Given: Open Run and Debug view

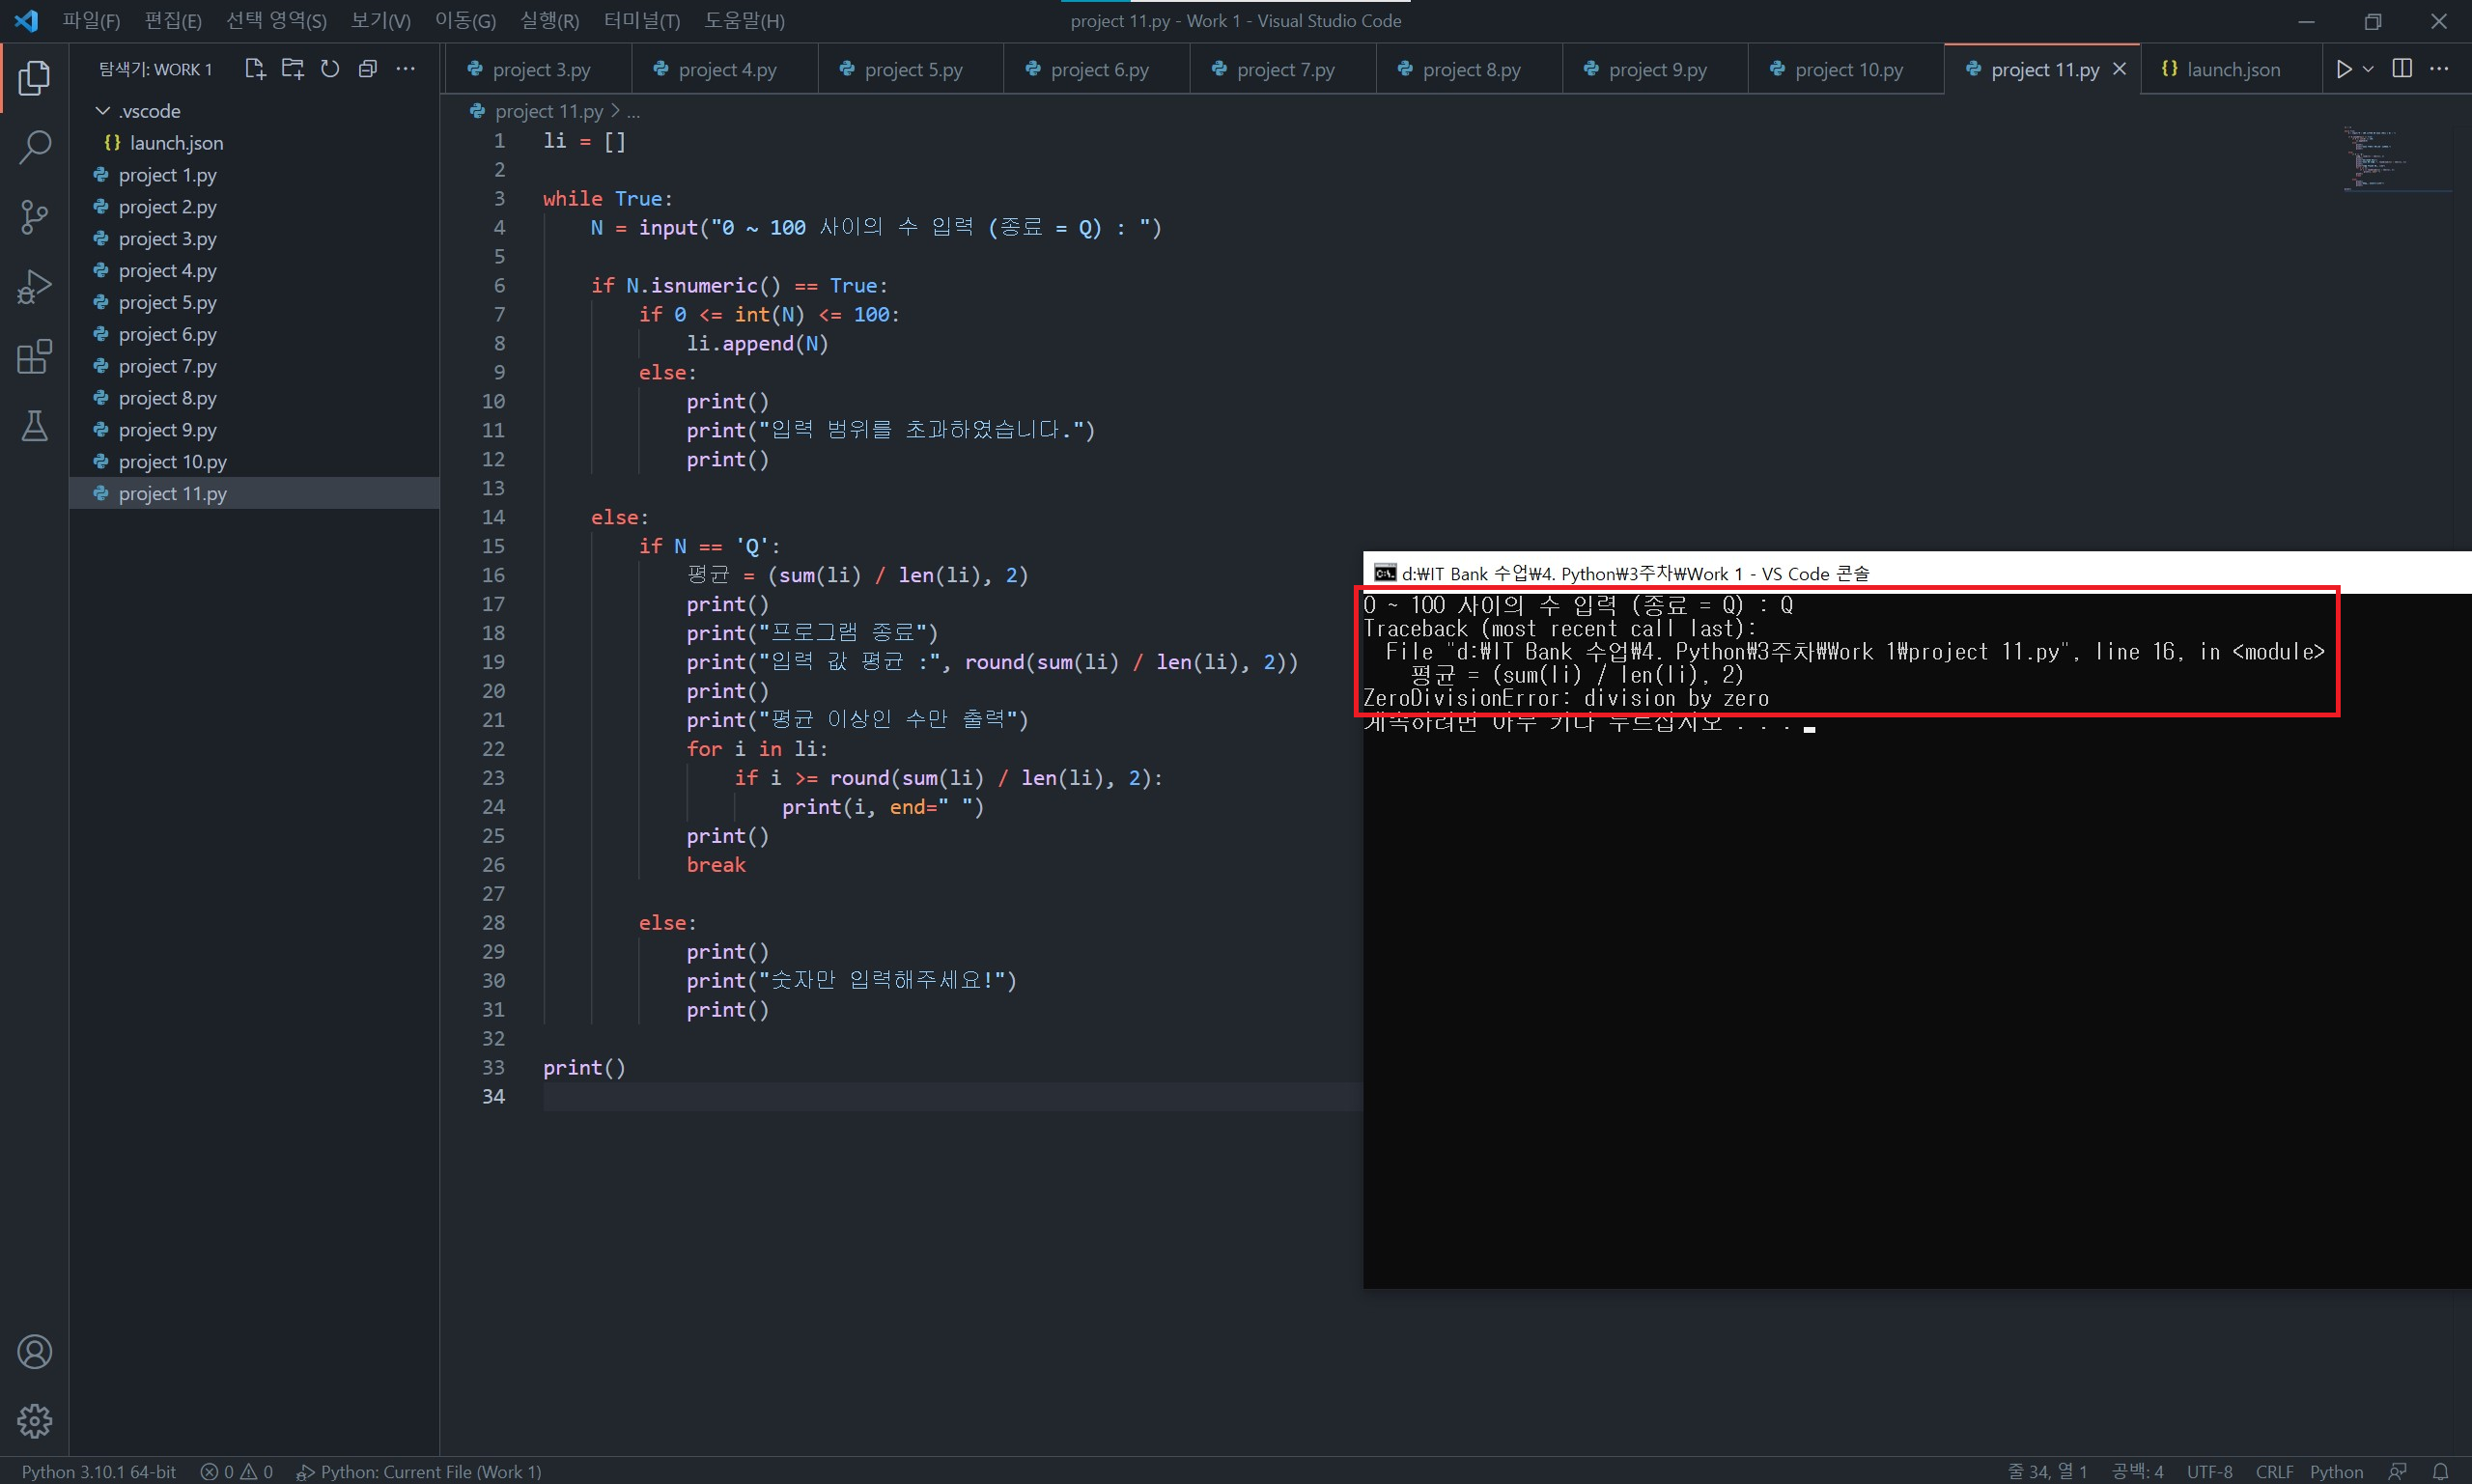Looking at the screenshot, I should pos(34,287).
